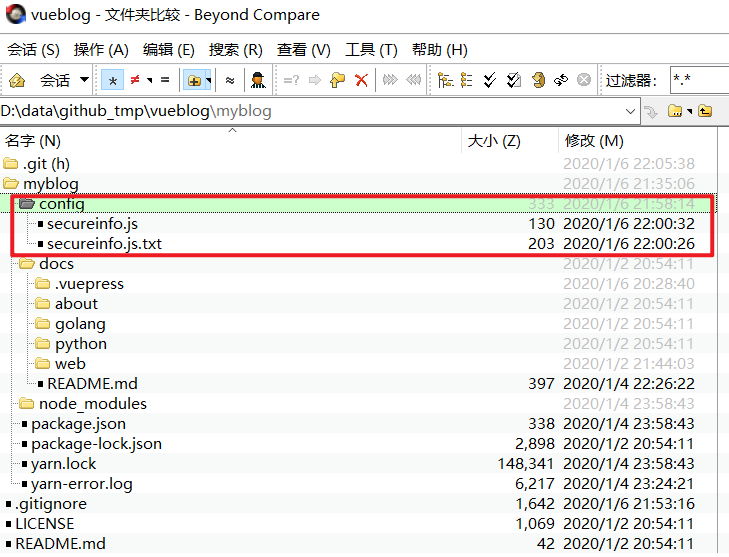Open the Rules referee icon

tap(258, 80)
